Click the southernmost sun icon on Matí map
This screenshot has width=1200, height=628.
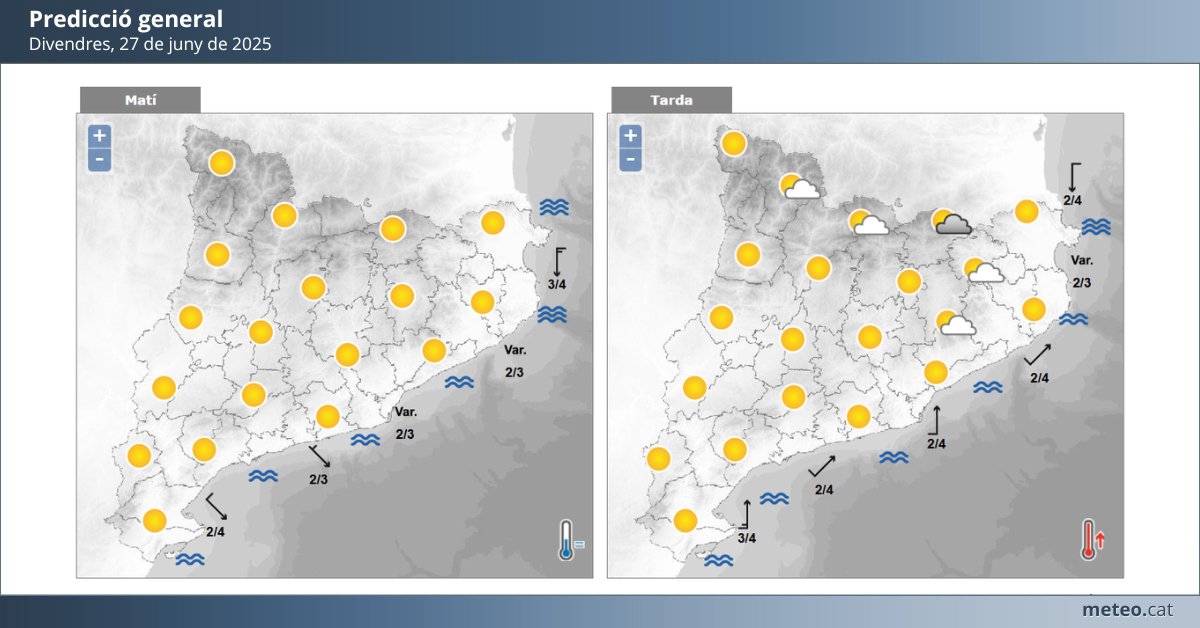[154, 520]
